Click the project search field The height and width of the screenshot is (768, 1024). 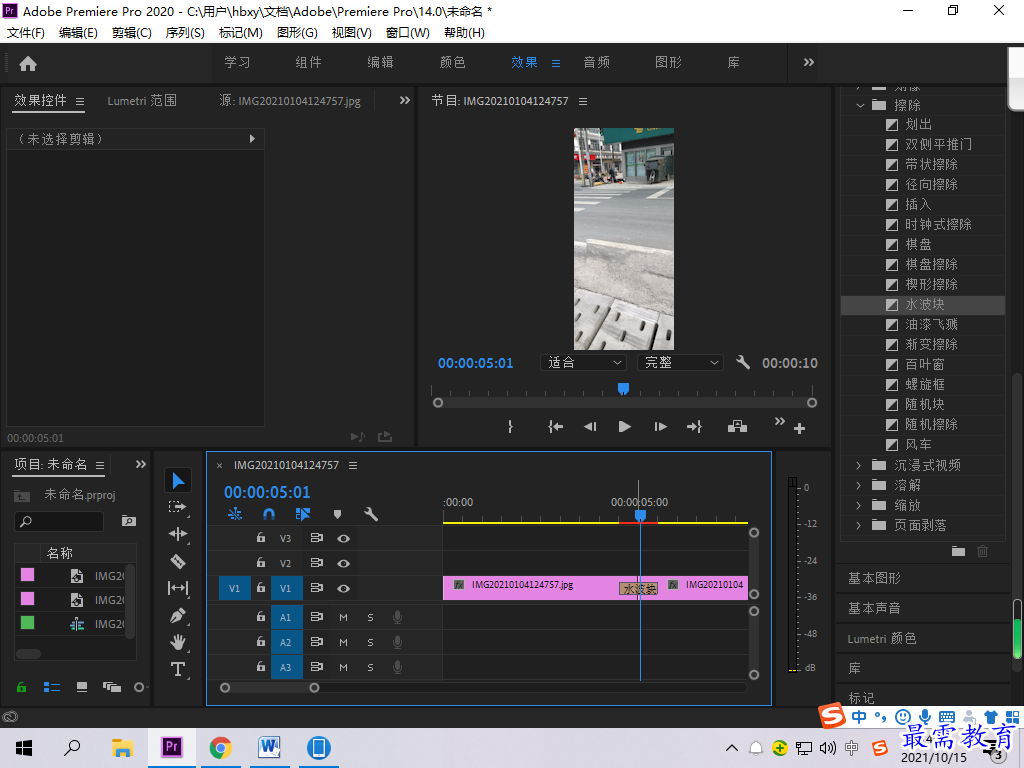click(x=59, y=521)
